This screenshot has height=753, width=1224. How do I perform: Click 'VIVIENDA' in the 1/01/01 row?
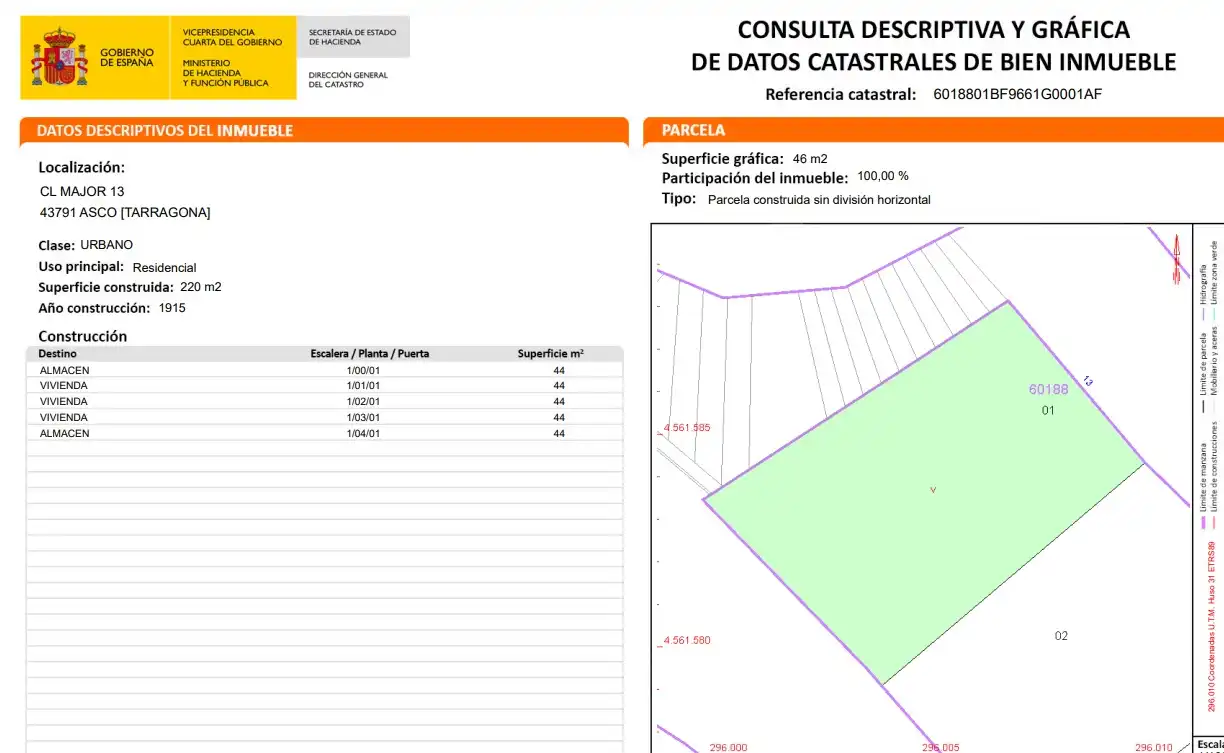(63, 386)
